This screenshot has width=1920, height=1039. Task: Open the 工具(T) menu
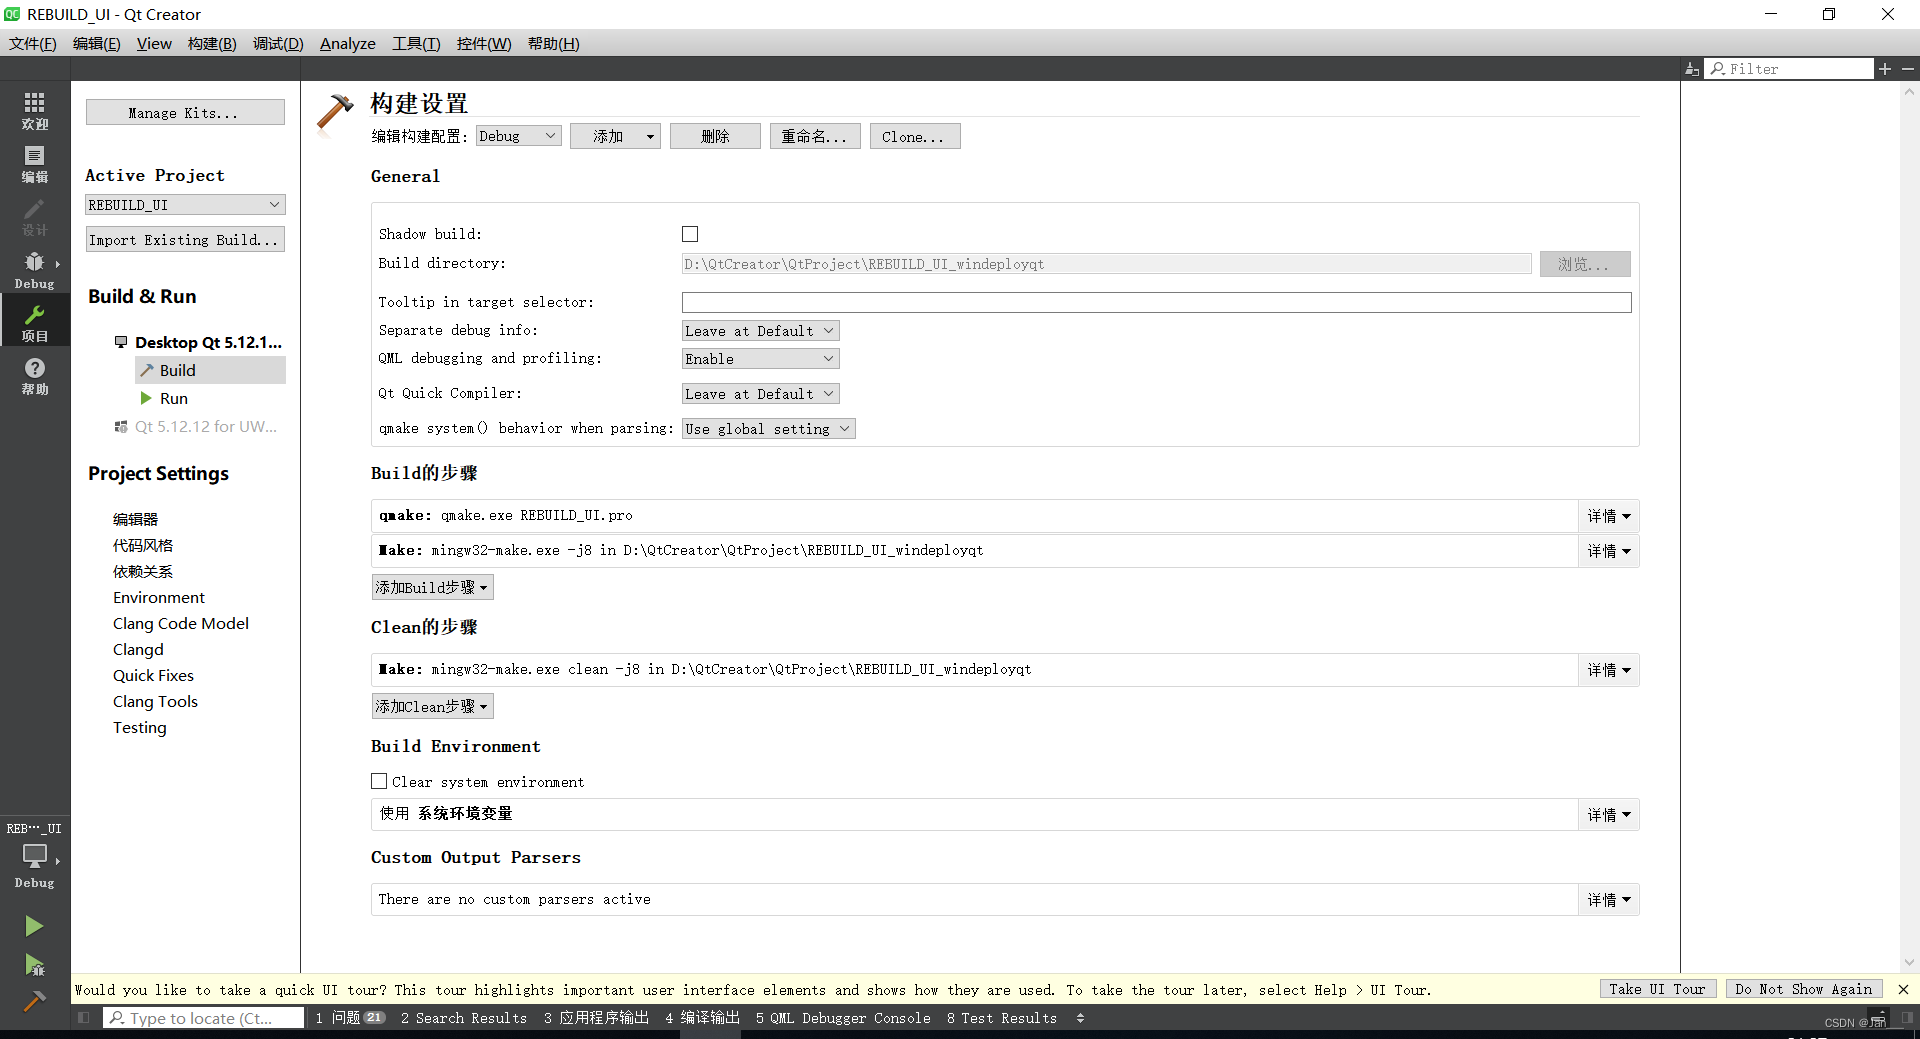(x=416, y=43)
